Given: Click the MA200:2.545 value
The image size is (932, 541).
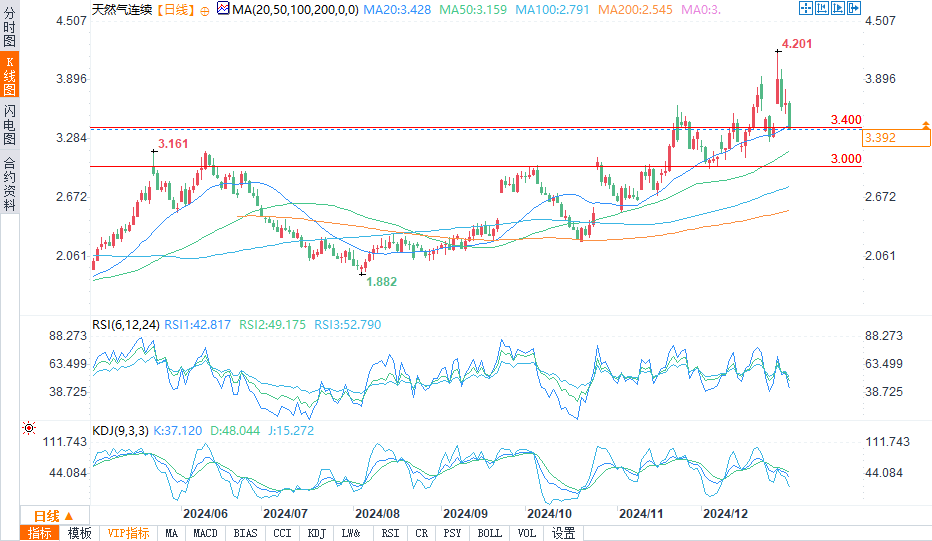Looking at the screenshot, I should click(x=635, y=10).
